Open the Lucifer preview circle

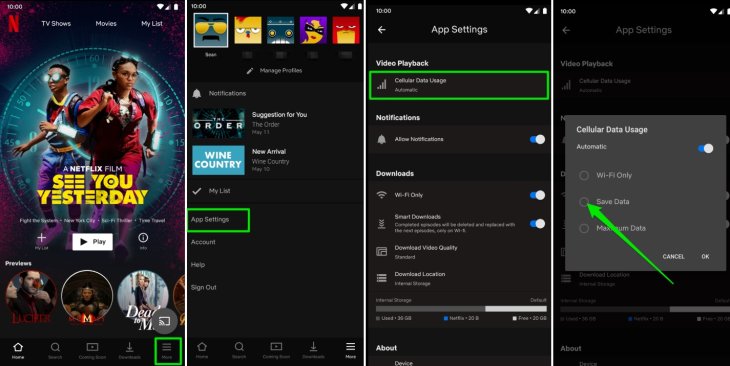point(31,297)
